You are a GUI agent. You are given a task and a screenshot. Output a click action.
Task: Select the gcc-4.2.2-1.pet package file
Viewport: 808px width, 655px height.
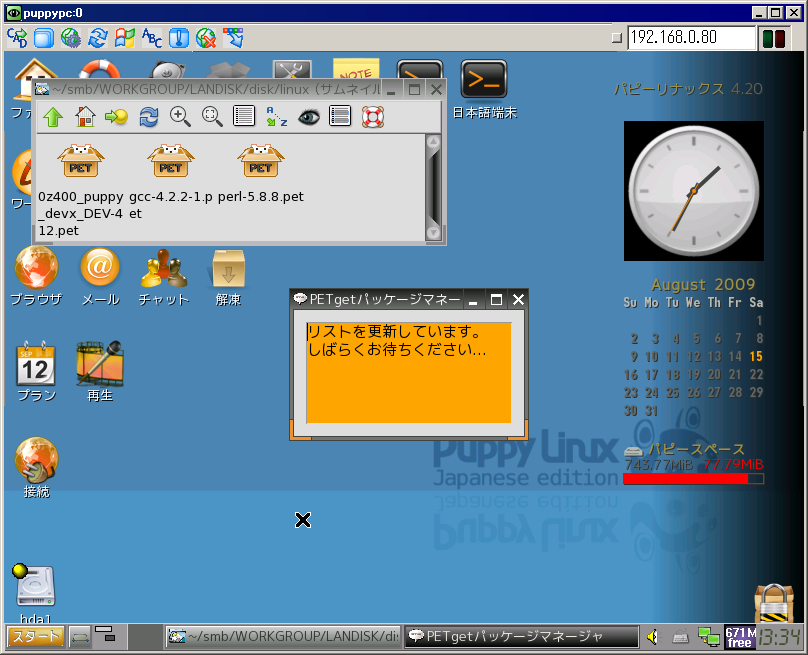[x=171, y=182]
